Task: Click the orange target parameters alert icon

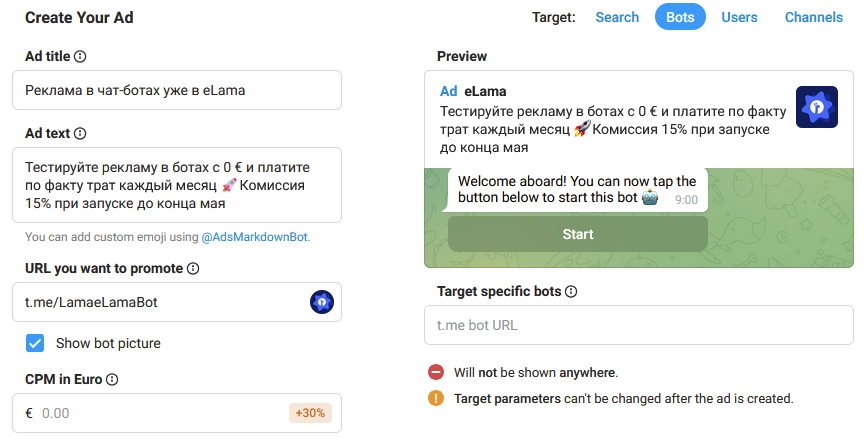Action: coord(436,398)
